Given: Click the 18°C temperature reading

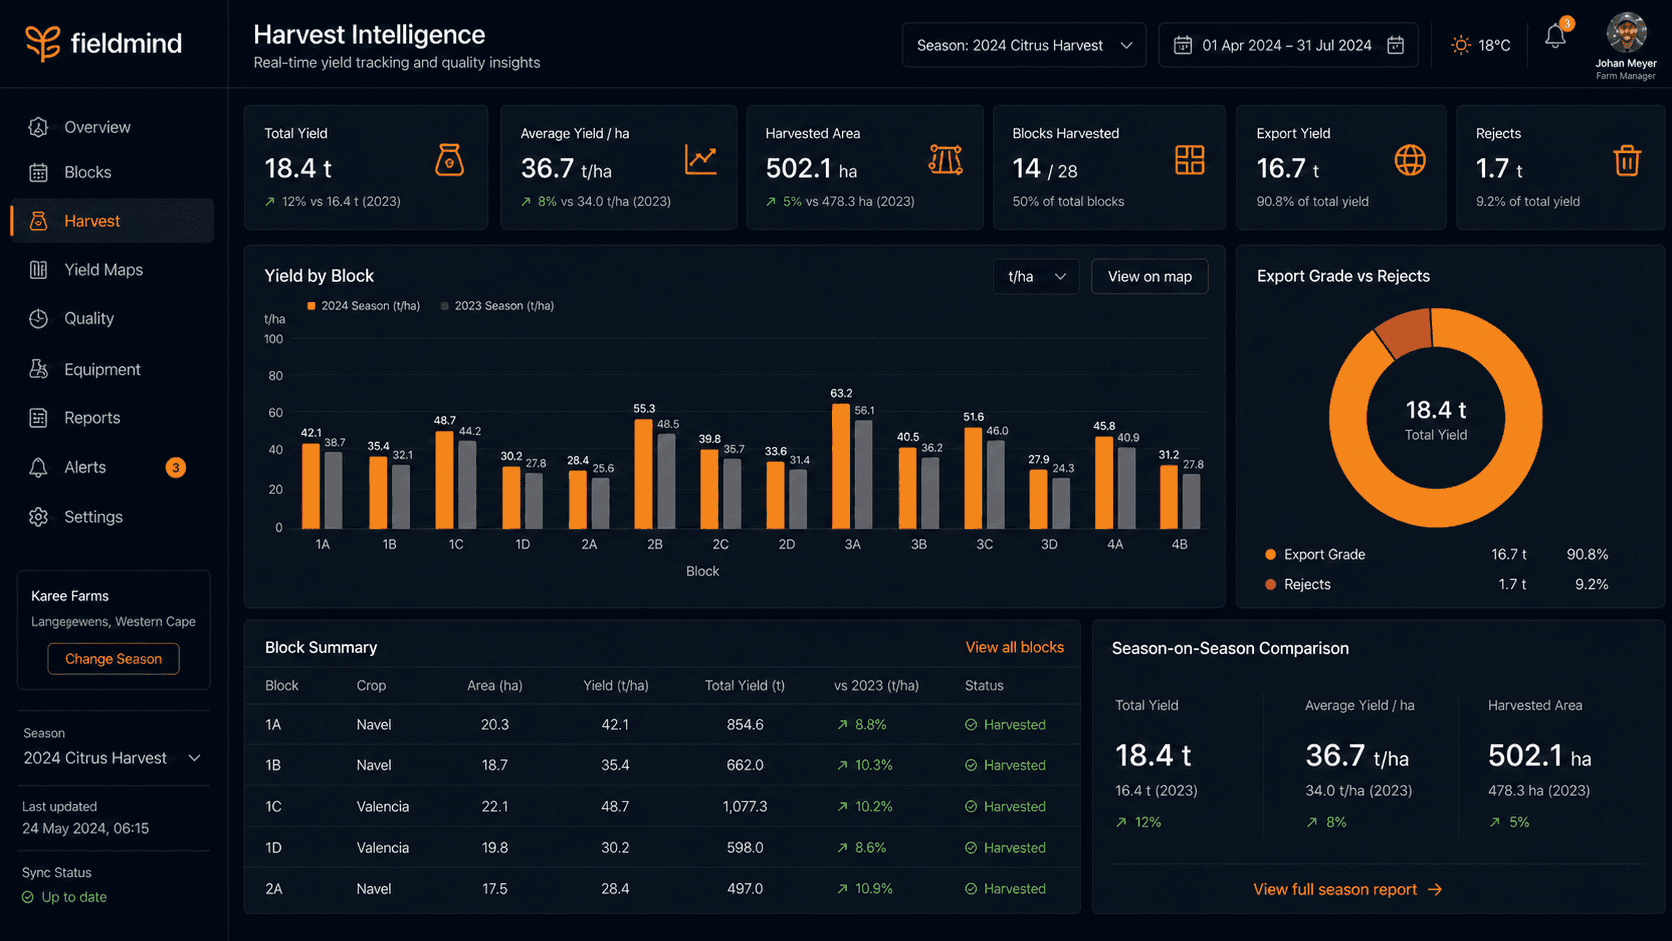Looking at the screenshot, I should click(1494, 45).
